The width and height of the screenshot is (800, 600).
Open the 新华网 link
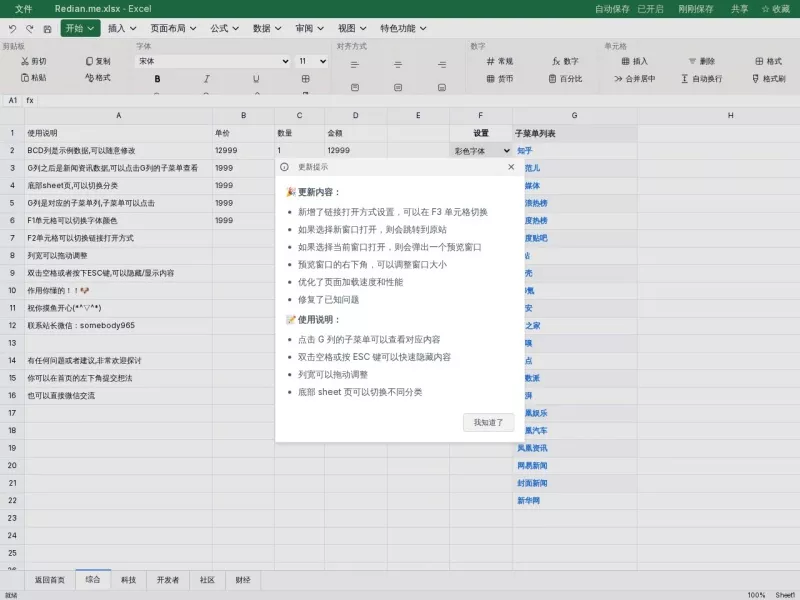529,501
